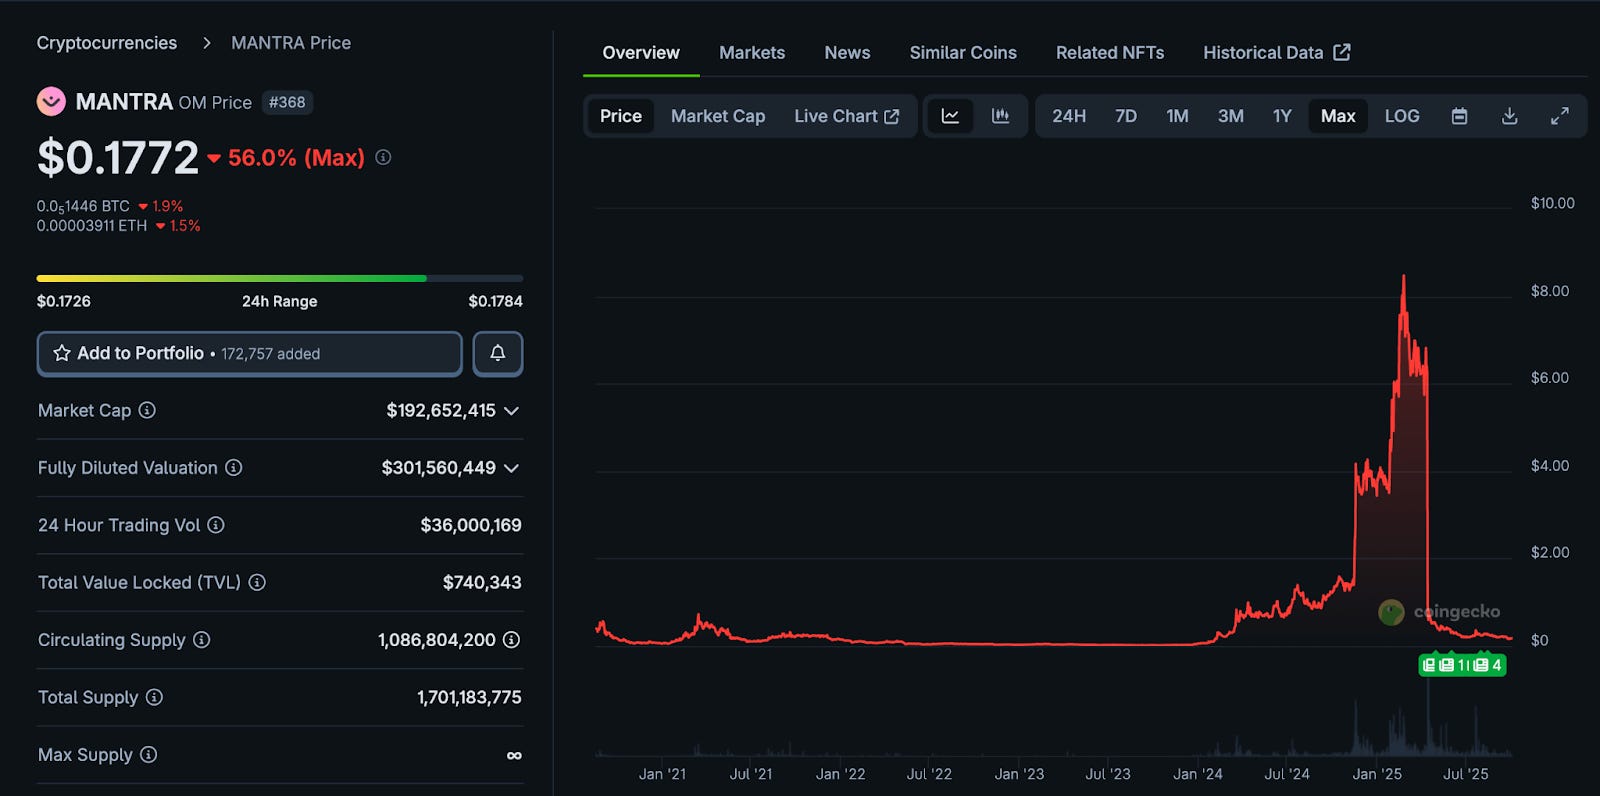This screenshot has width=1600, height=796.
Task: Select the Market Cap chart mode
Action: (718, 116)
